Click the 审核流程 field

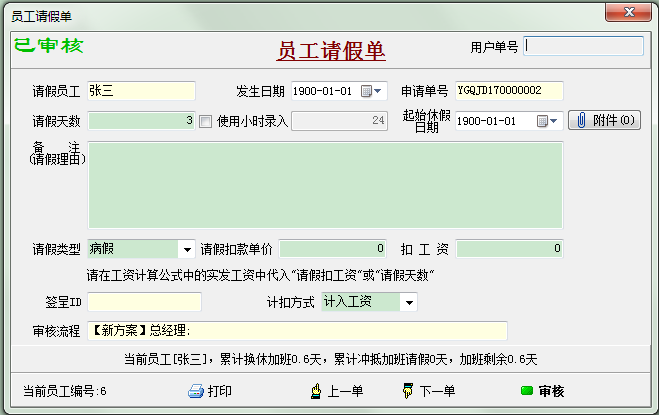298,331
